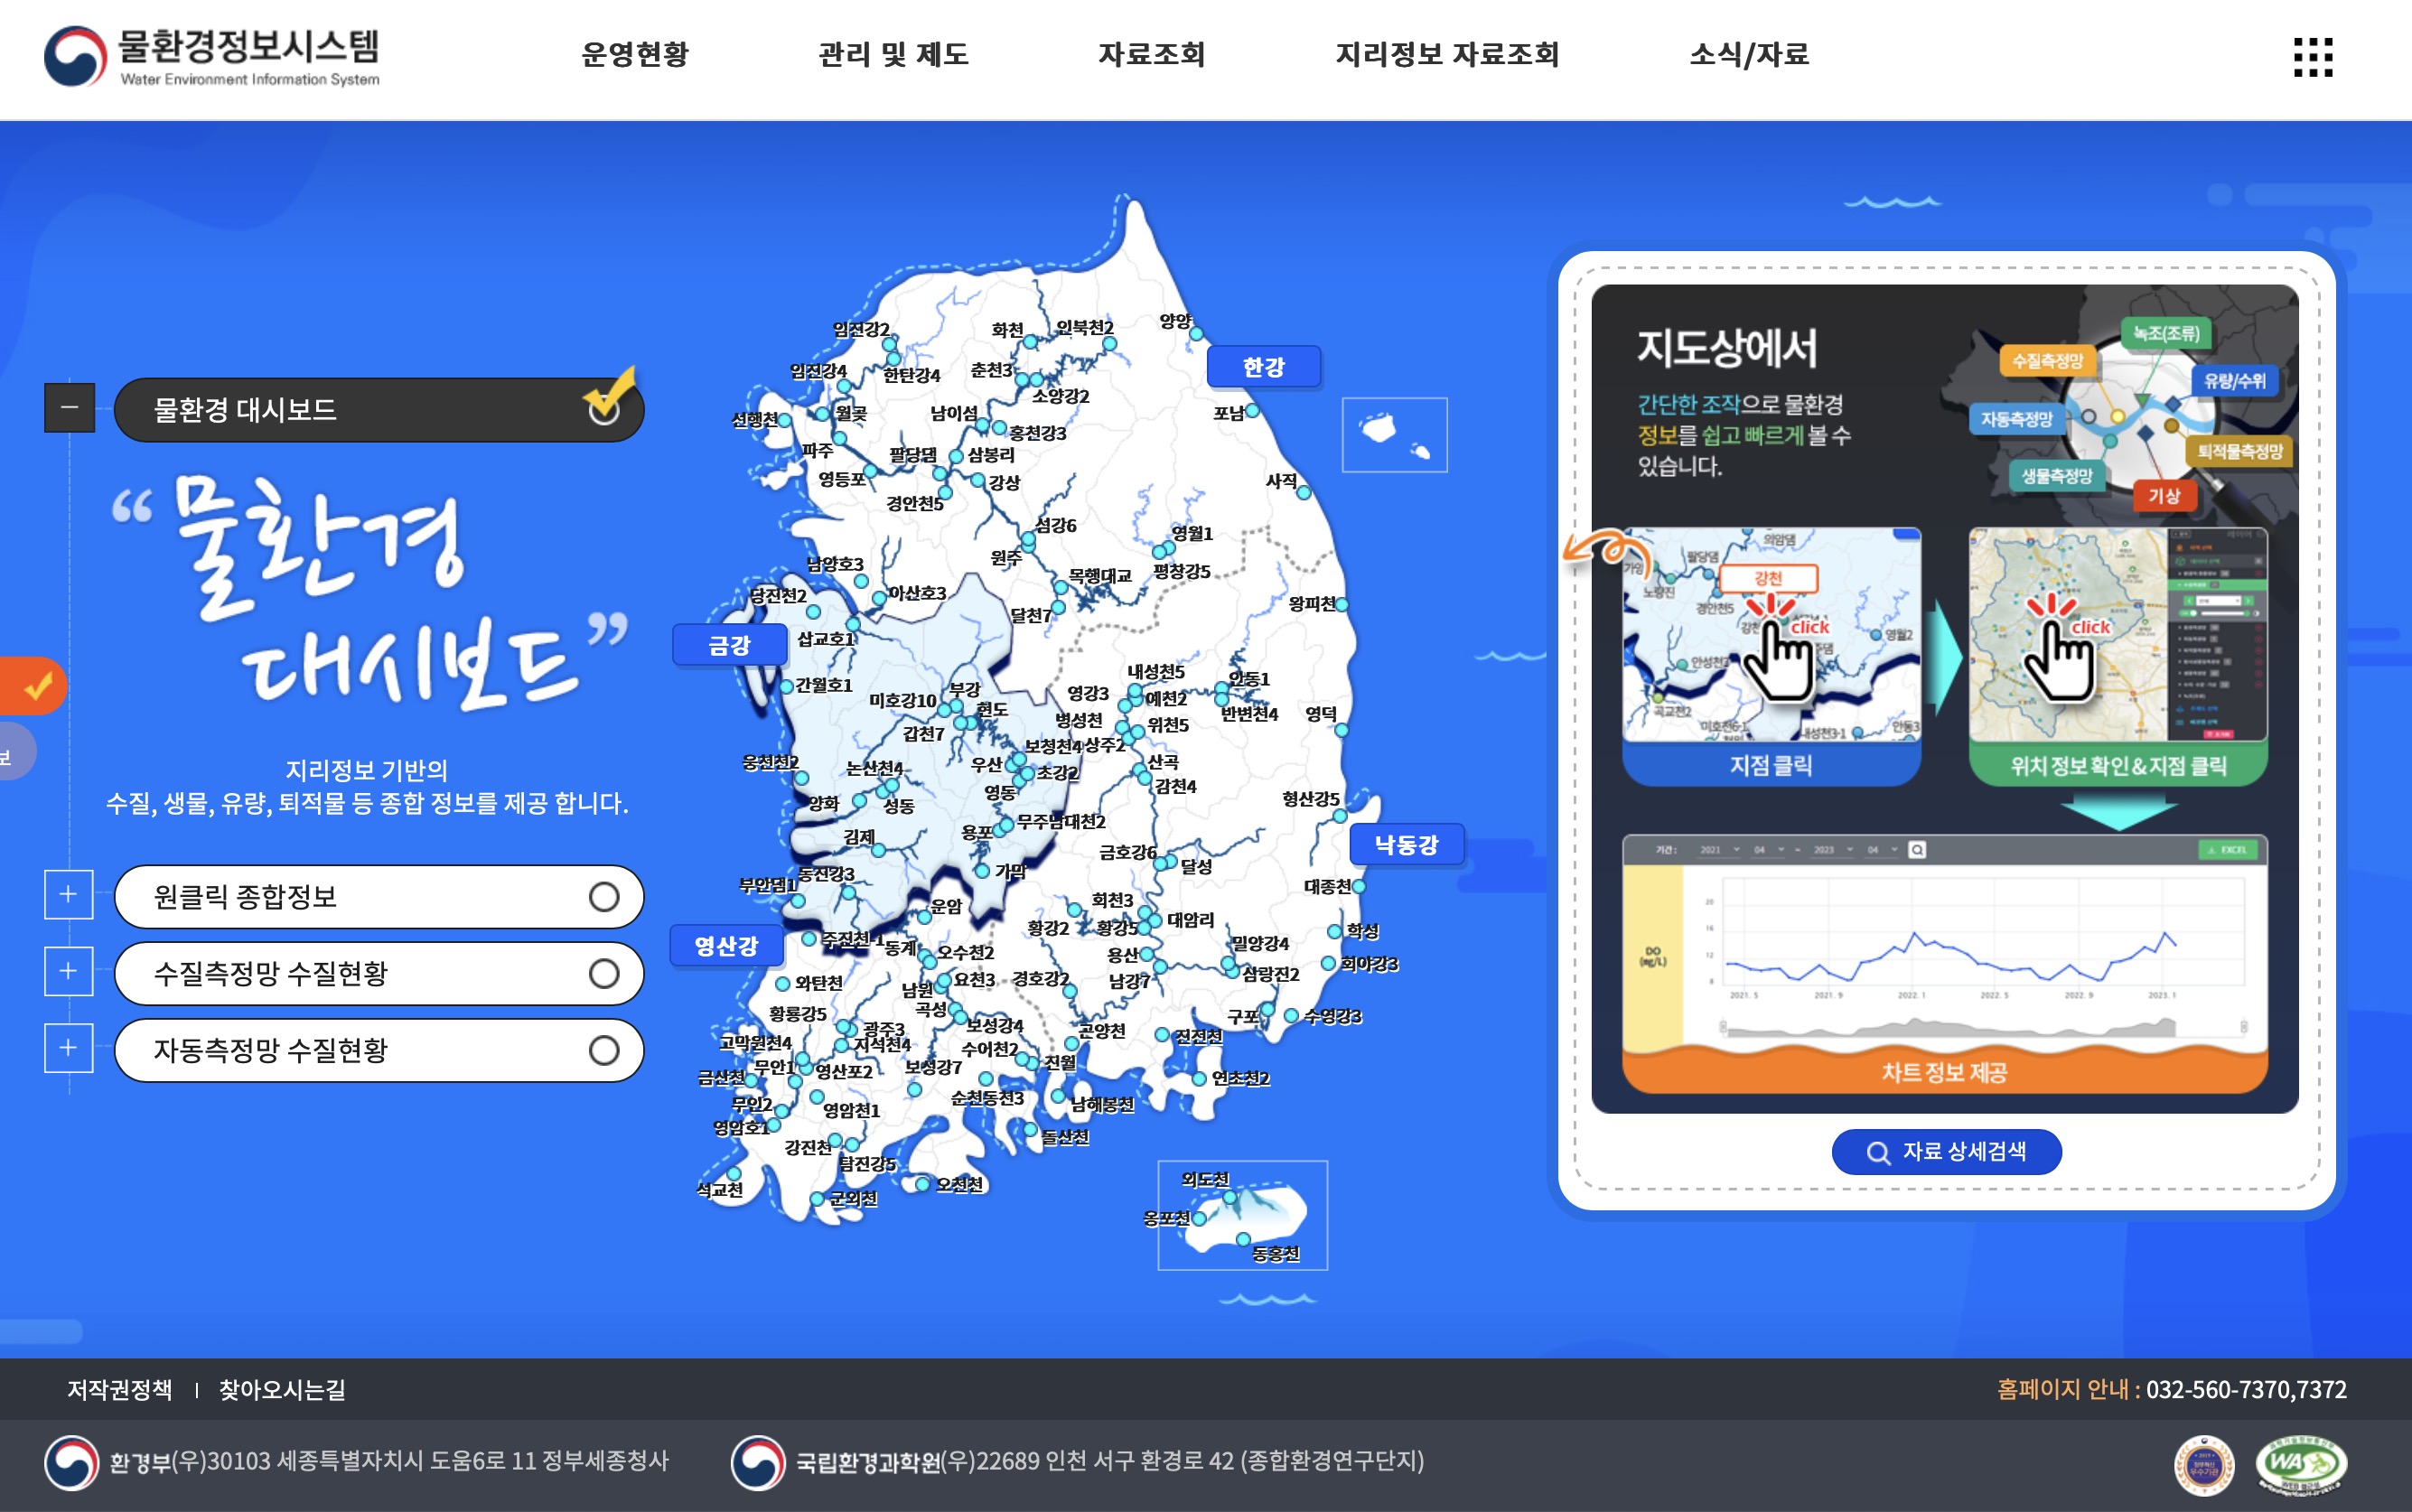The image size is (2412, 1512).
Task: Select the 와탄천 station marker on map
Action: click(x=783, y=983)
